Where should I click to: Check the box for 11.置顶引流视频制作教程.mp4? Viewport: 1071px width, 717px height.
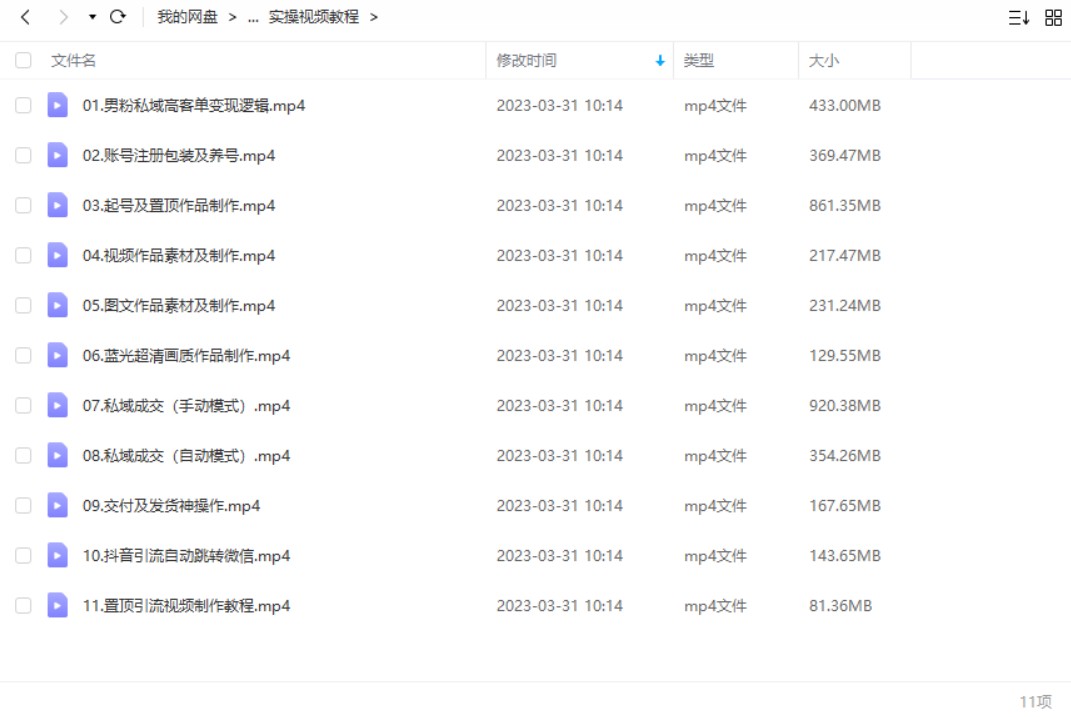pos(23,606)
